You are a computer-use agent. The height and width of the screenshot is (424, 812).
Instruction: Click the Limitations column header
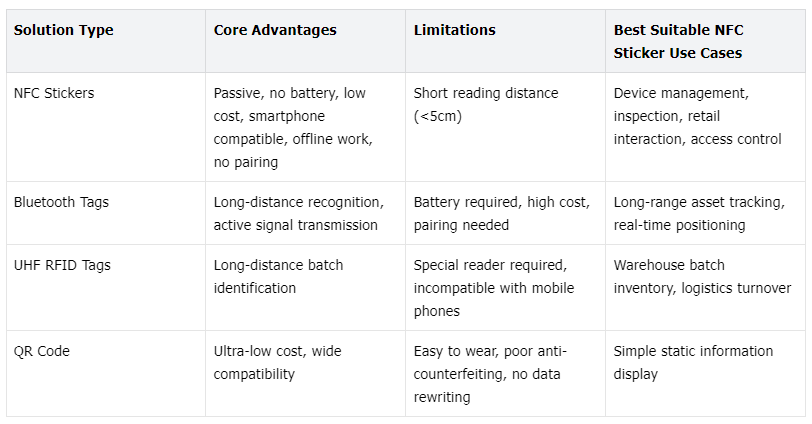(454, 30)
